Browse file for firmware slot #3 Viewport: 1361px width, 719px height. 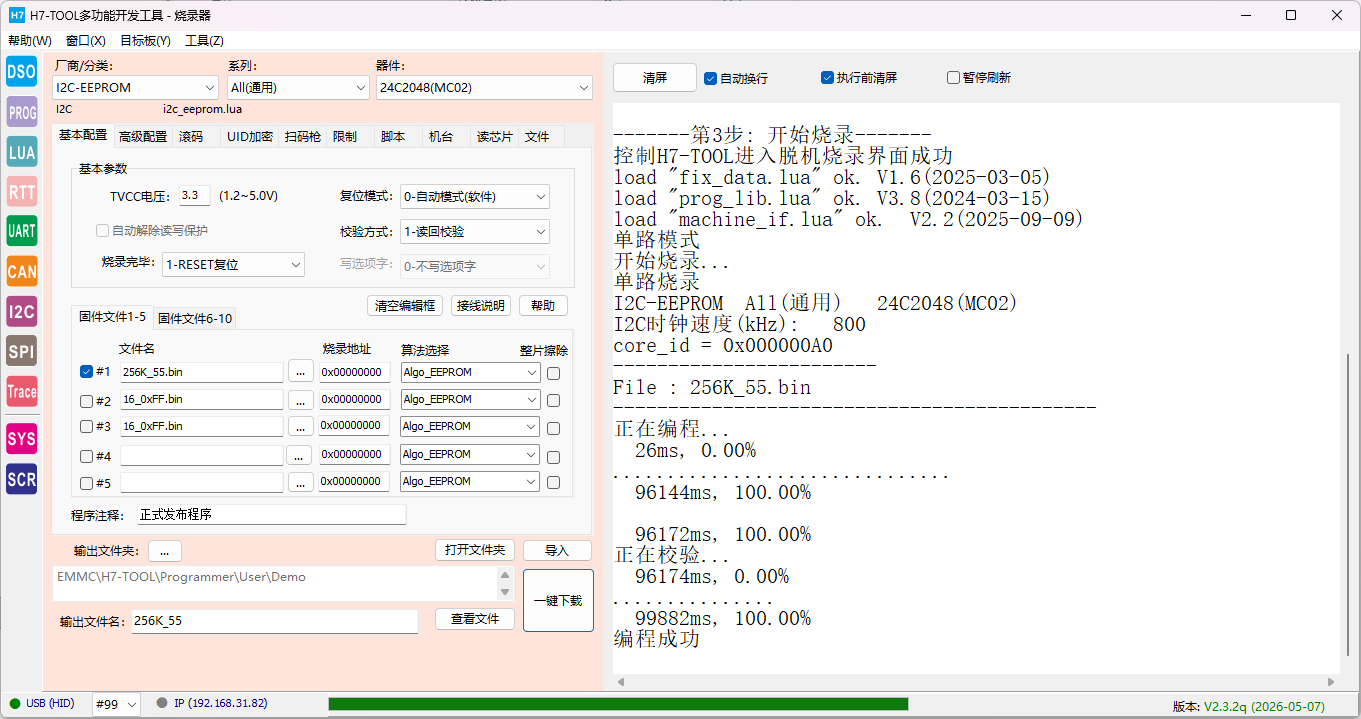(300, 426)
